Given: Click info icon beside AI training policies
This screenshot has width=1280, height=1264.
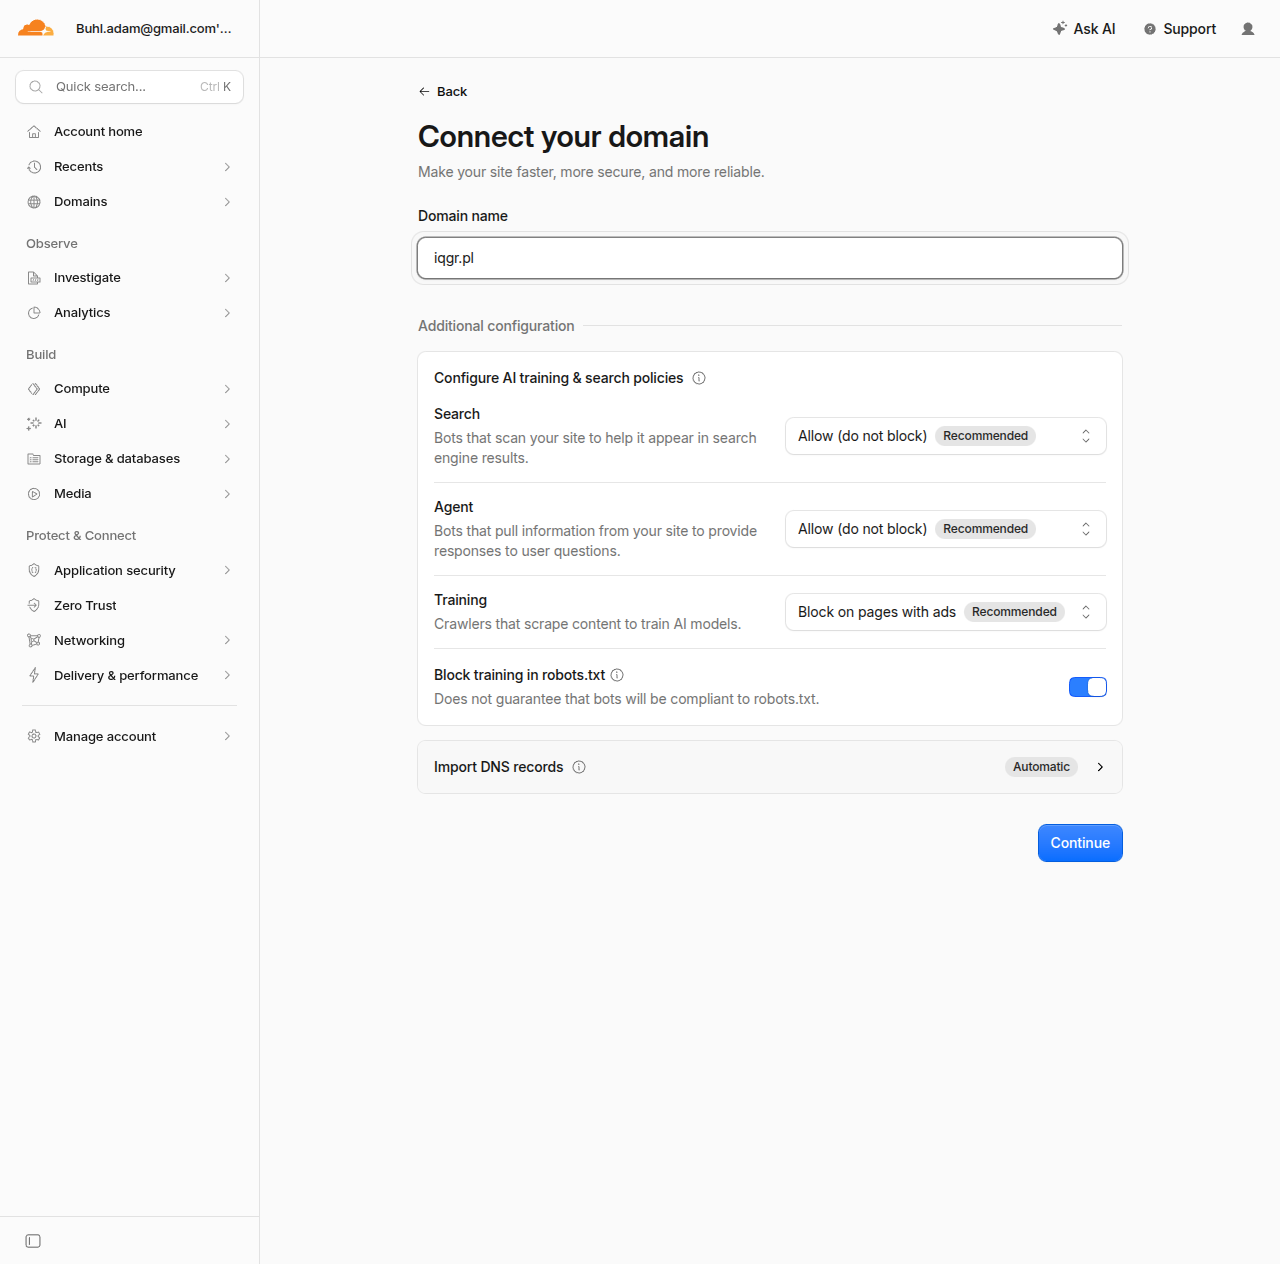Looking at the screenshot, I should pos(699,378).
